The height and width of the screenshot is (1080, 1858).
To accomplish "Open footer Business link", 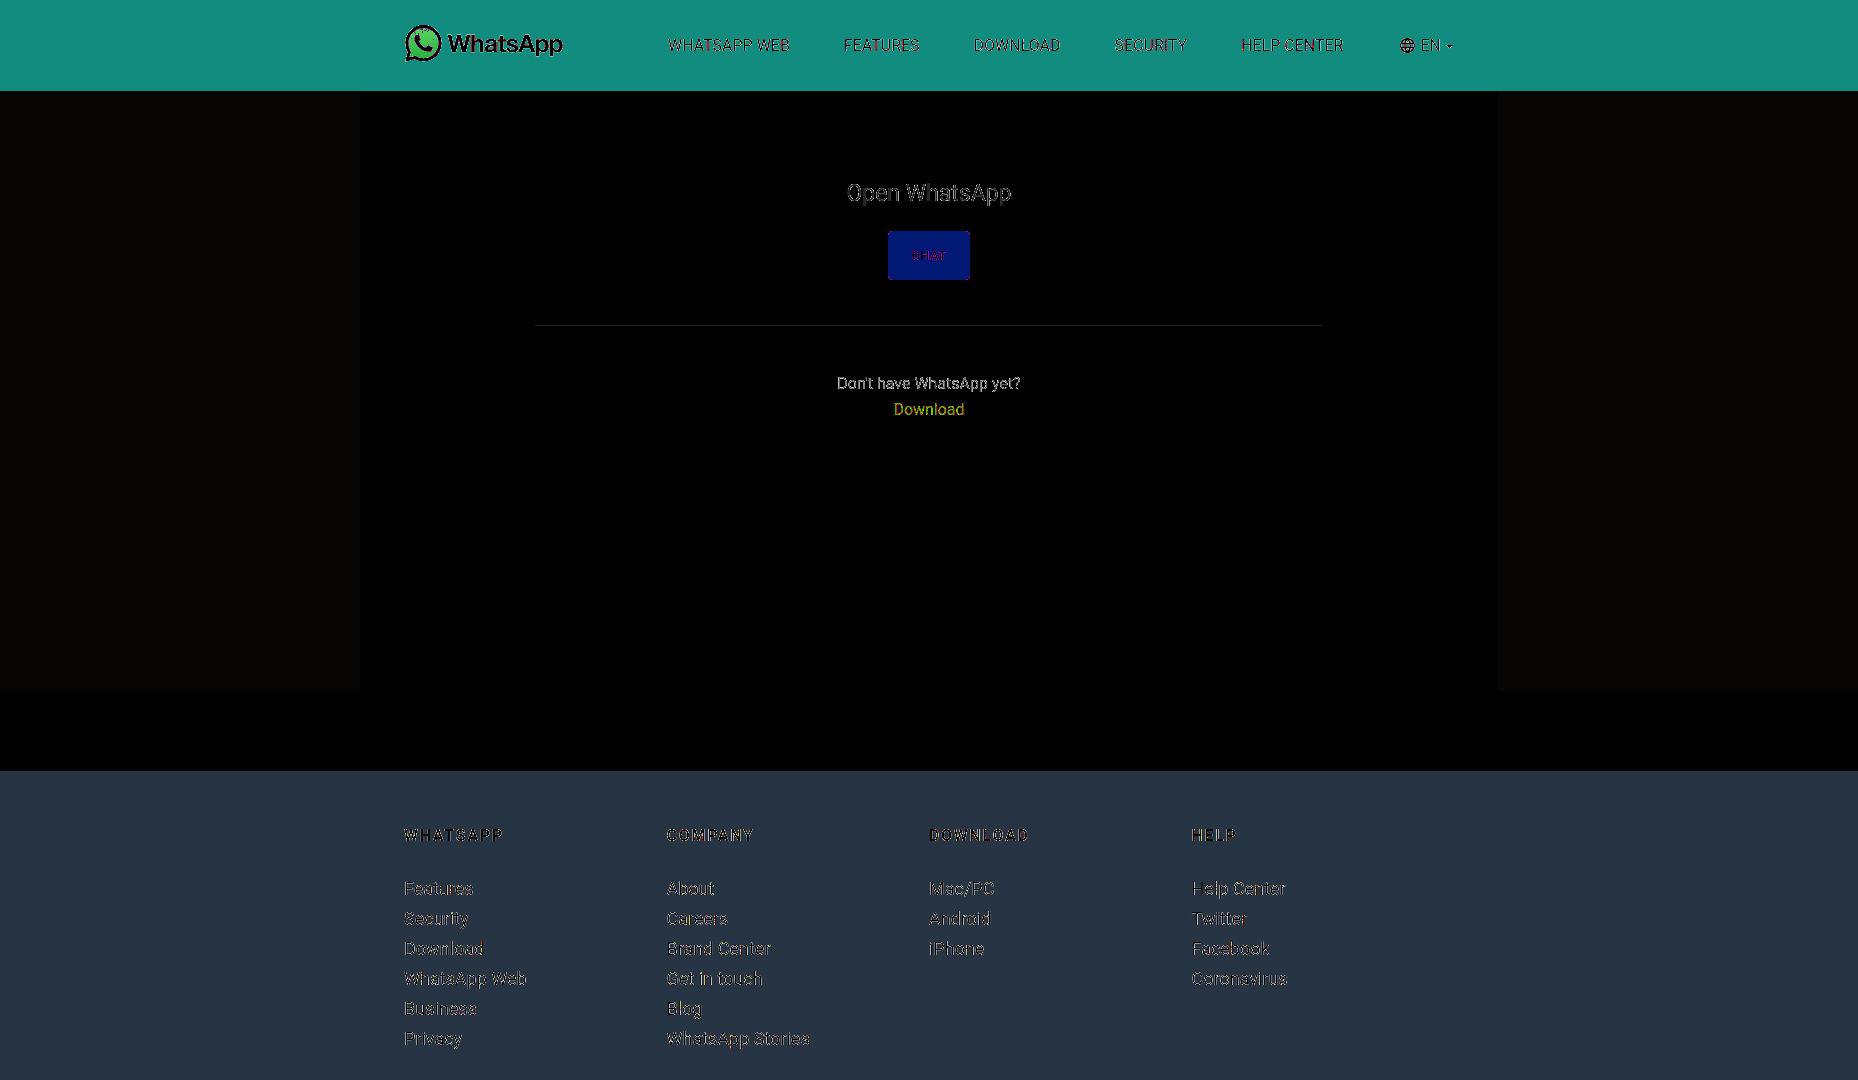I will [440, 1008].
